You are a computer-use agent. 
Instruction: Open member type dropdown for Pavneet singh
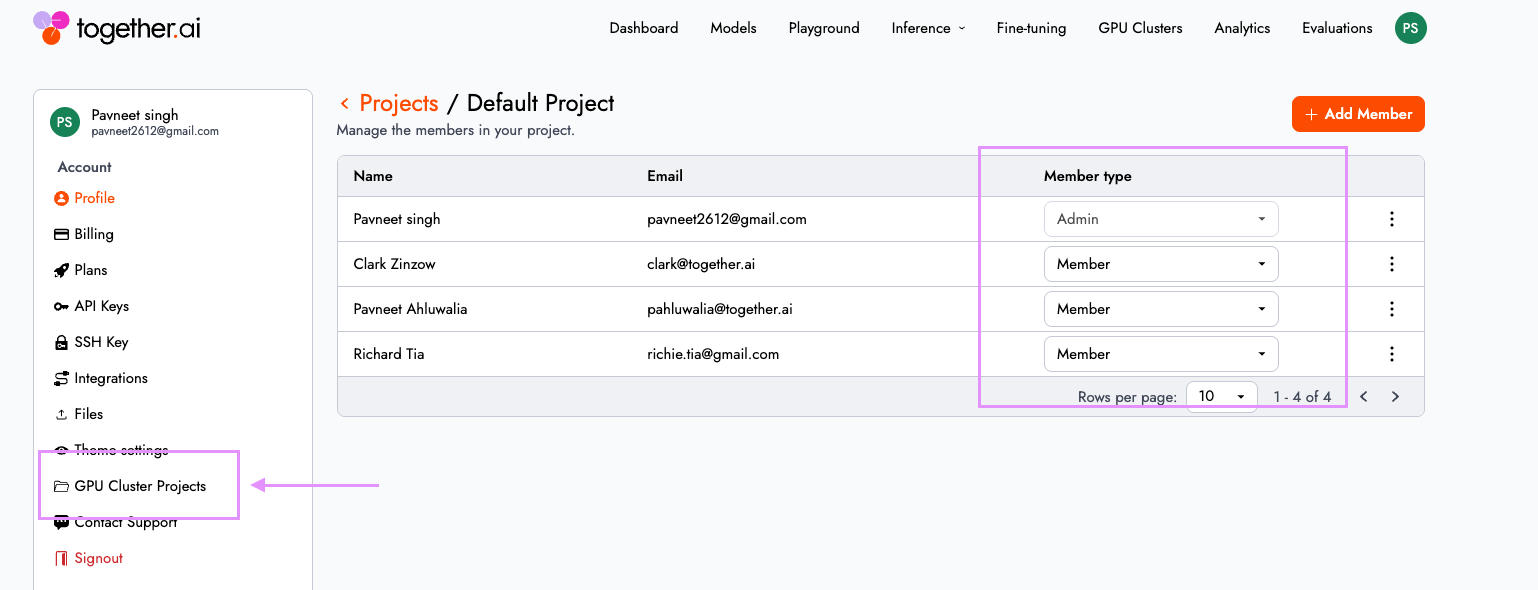(x=1161, y=219)
